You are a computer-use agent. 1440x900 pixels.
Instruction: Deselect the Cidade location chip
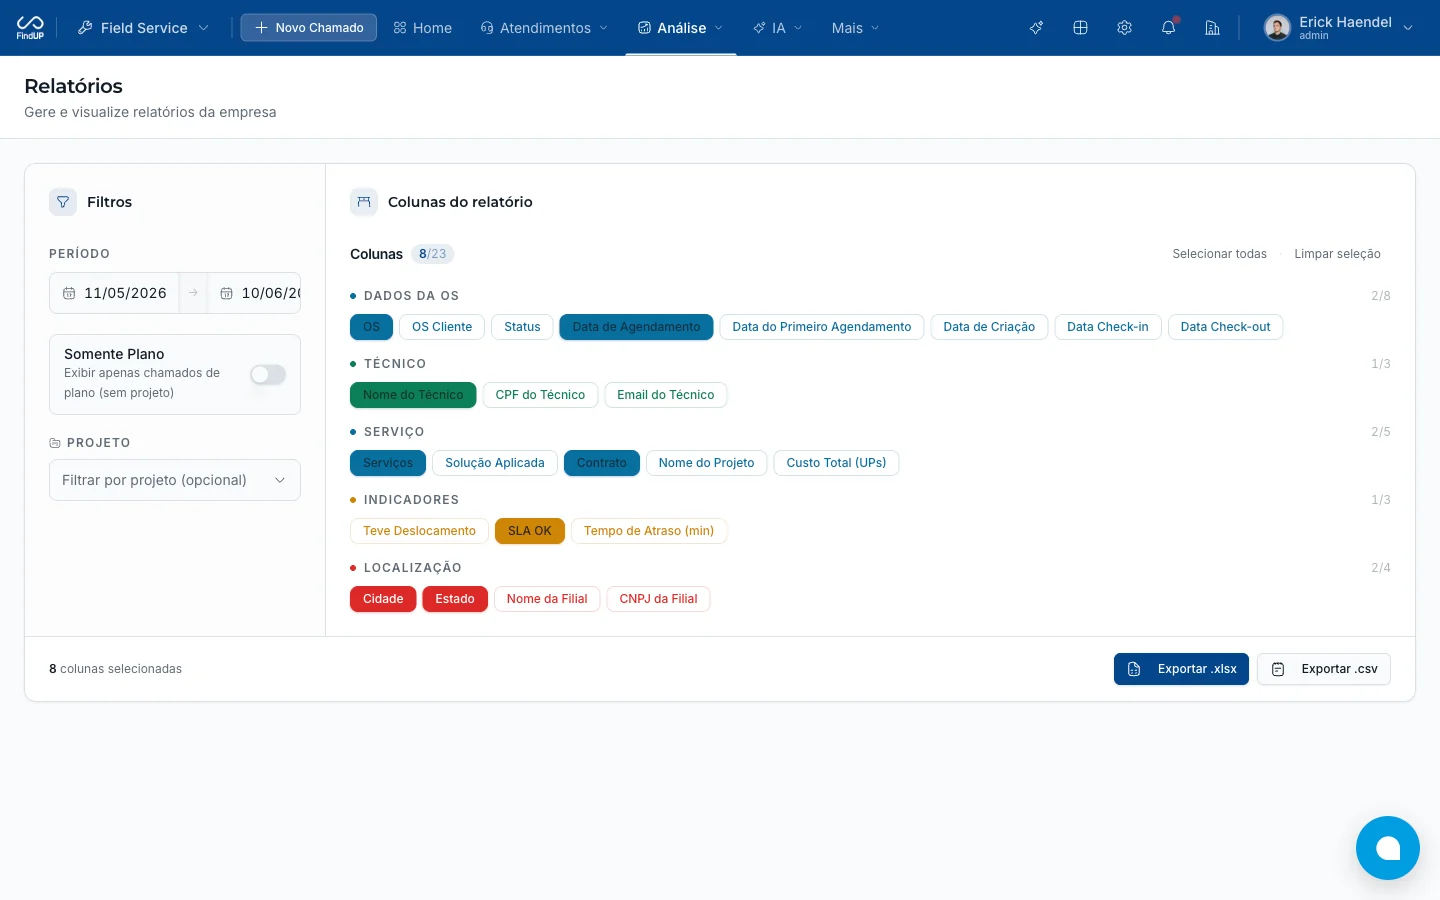coord(383,599)
